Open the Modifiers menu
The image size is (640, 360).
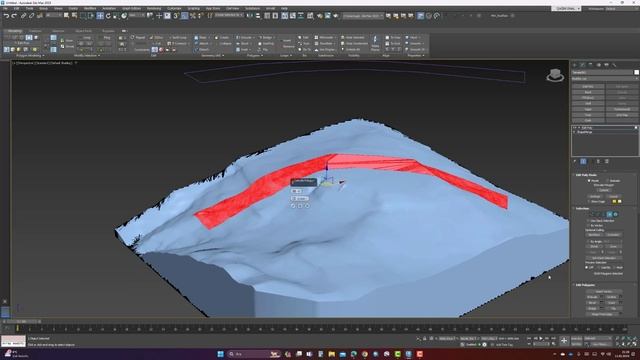click(90, 8)
